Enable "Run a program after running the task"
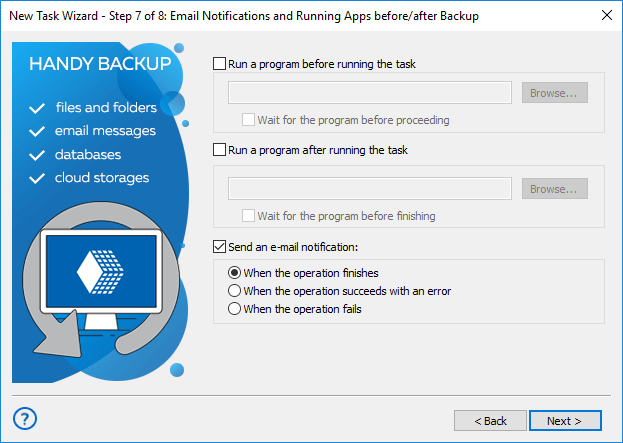Image resolution: width=623 pixels, height=443 pixels. click(x=220, y=150)
